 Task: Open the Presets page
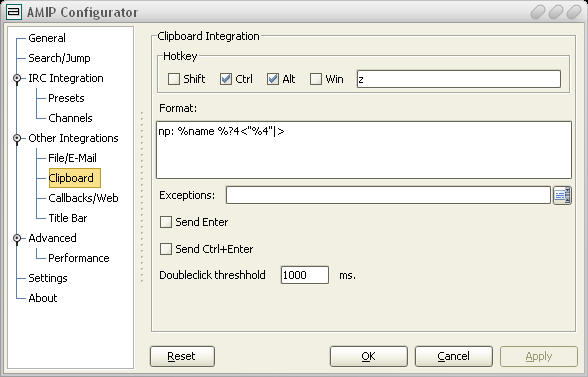(66, 98)
